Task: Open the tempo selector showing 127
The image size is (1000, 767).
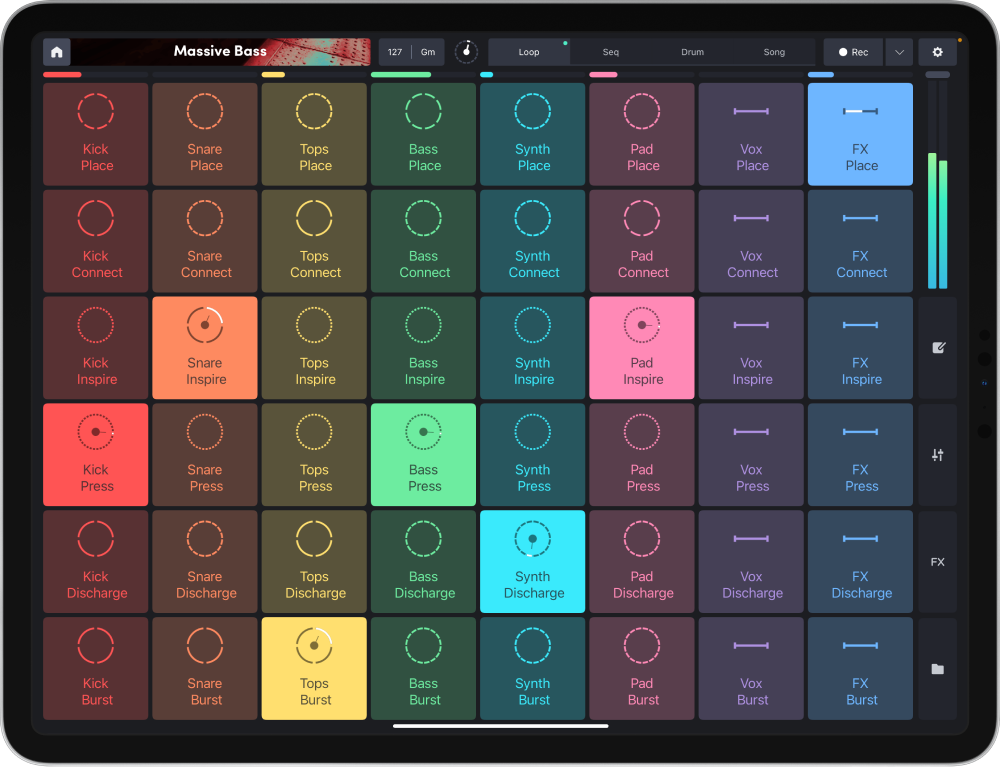Action: (x=395, y=51)
